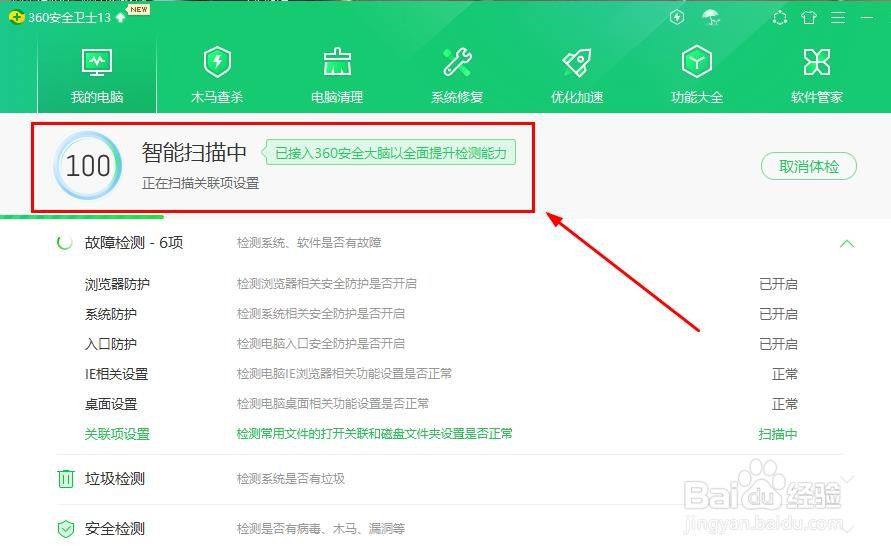Click 取消体检 button
This screenshot has width=891, height=554.
click(x=809, y=166)
